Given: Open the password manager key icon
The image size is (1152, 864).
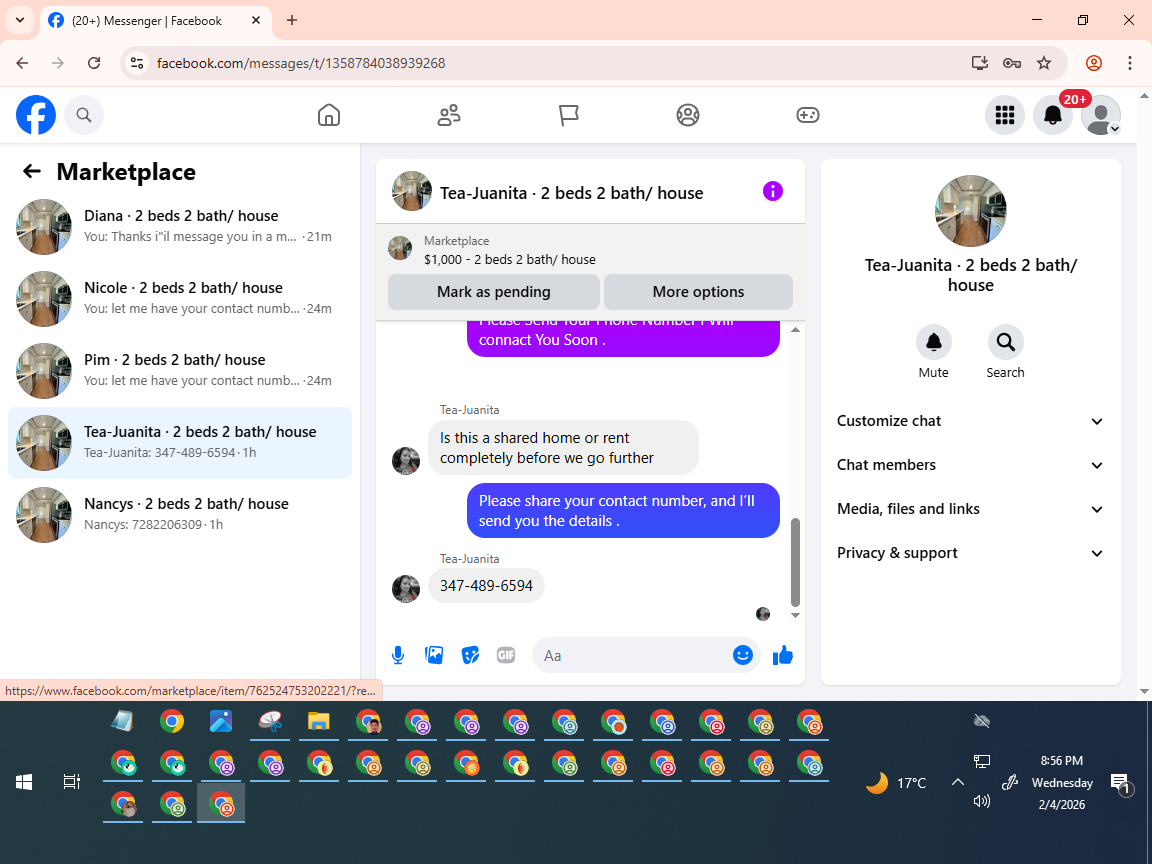Looking at the screenshot, I should (1012, 63).
